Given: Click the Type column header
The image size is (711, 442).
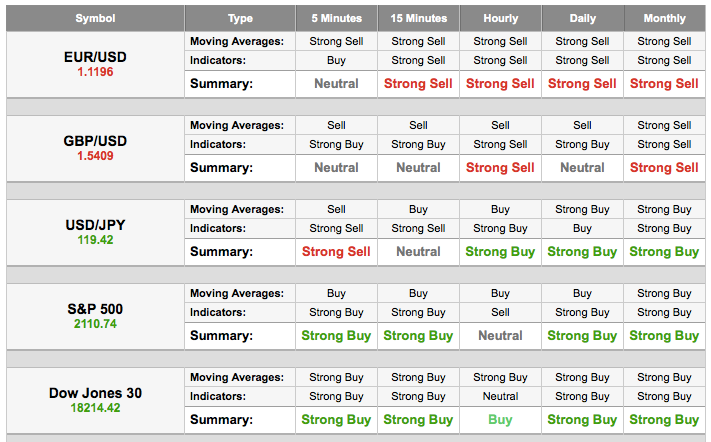Looking at the screenshot, I should tap(240, 18).
